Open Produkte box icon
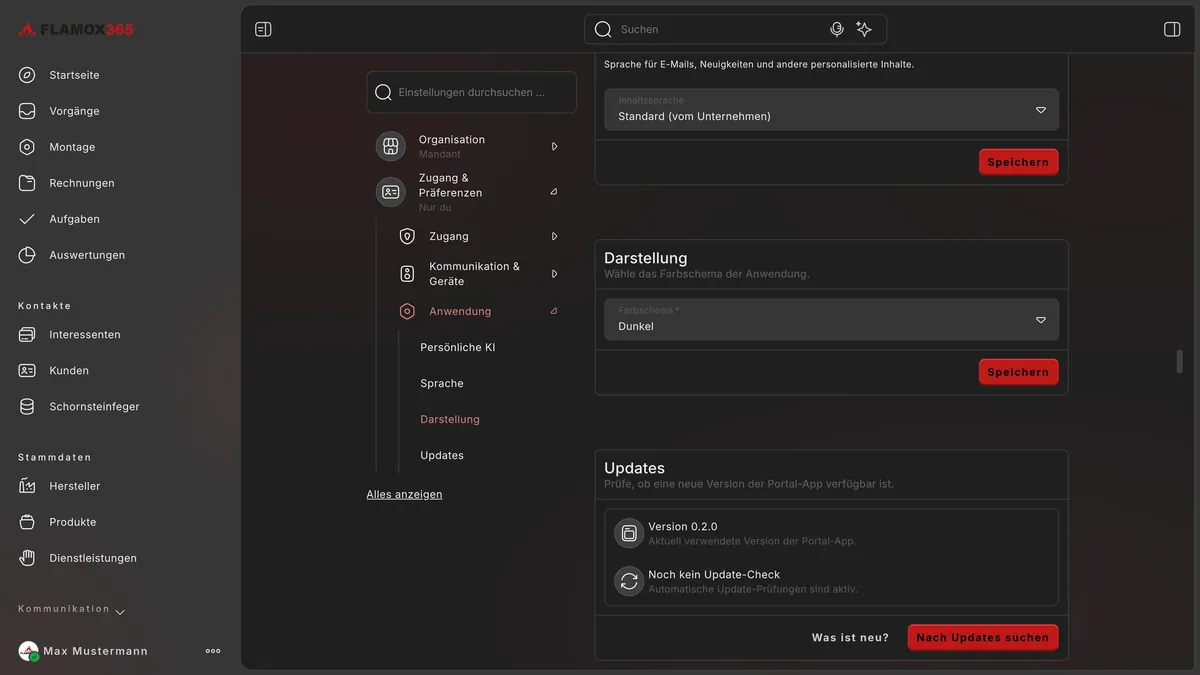The height and width of the screenshot is (675, 1200). [x=27, y=522]
